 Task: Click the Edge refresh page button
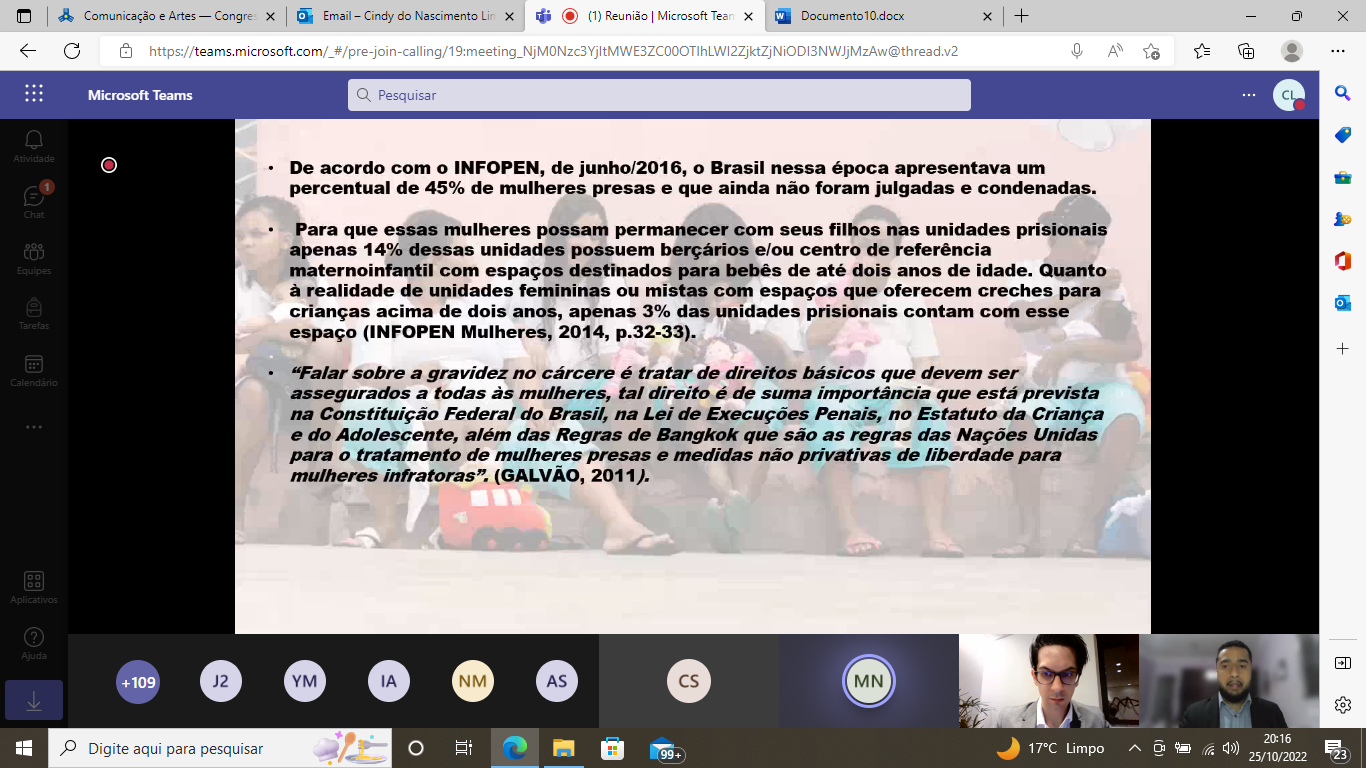click(x=72, y=51)
